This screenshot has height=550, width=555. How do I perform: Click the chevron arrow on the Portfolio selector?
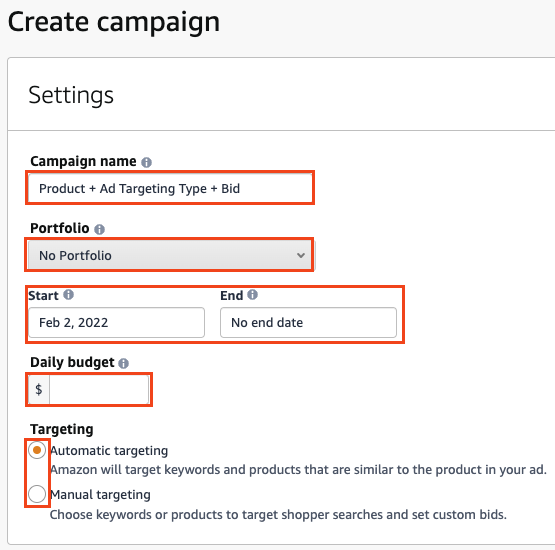coord(301,255)
